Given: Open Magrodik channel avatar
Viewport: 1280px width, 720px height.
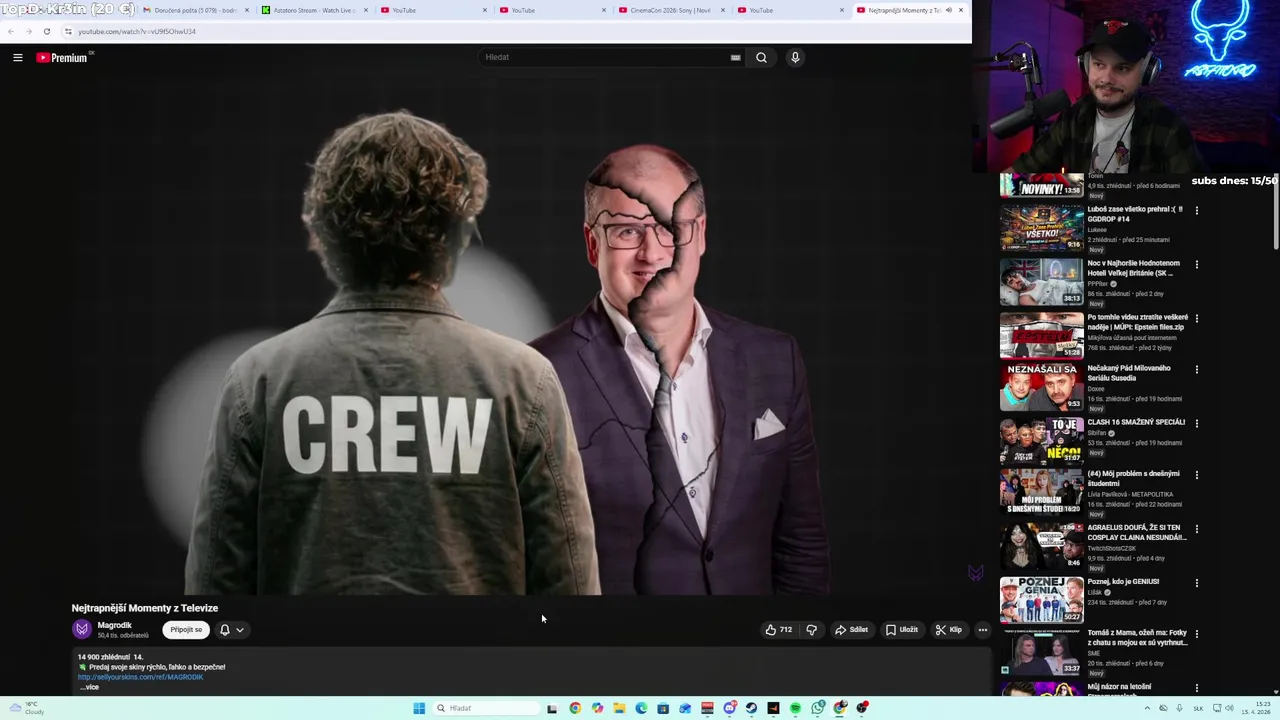Looking at the screenshot, I should 82,629.
